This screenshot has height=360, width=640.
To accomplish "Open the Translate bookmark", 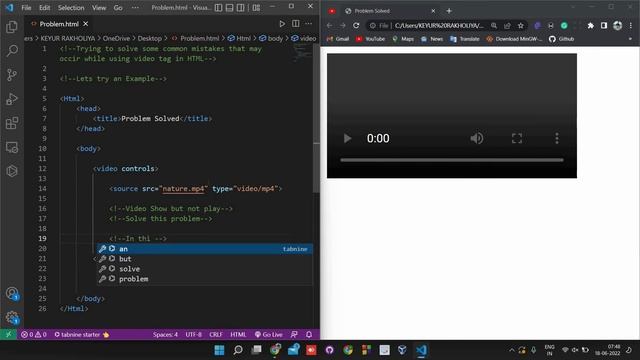I will click(x=465, y=39).
